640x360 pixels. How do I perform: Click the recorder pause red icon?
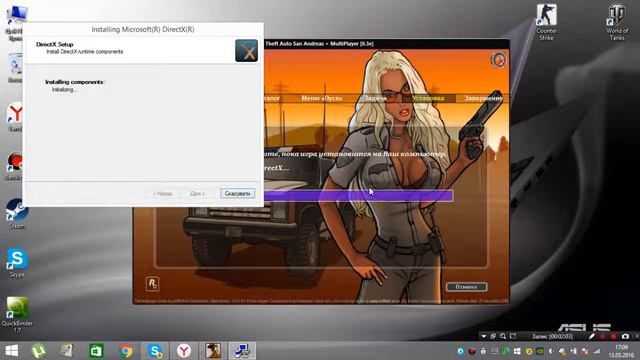coord(602,336)
